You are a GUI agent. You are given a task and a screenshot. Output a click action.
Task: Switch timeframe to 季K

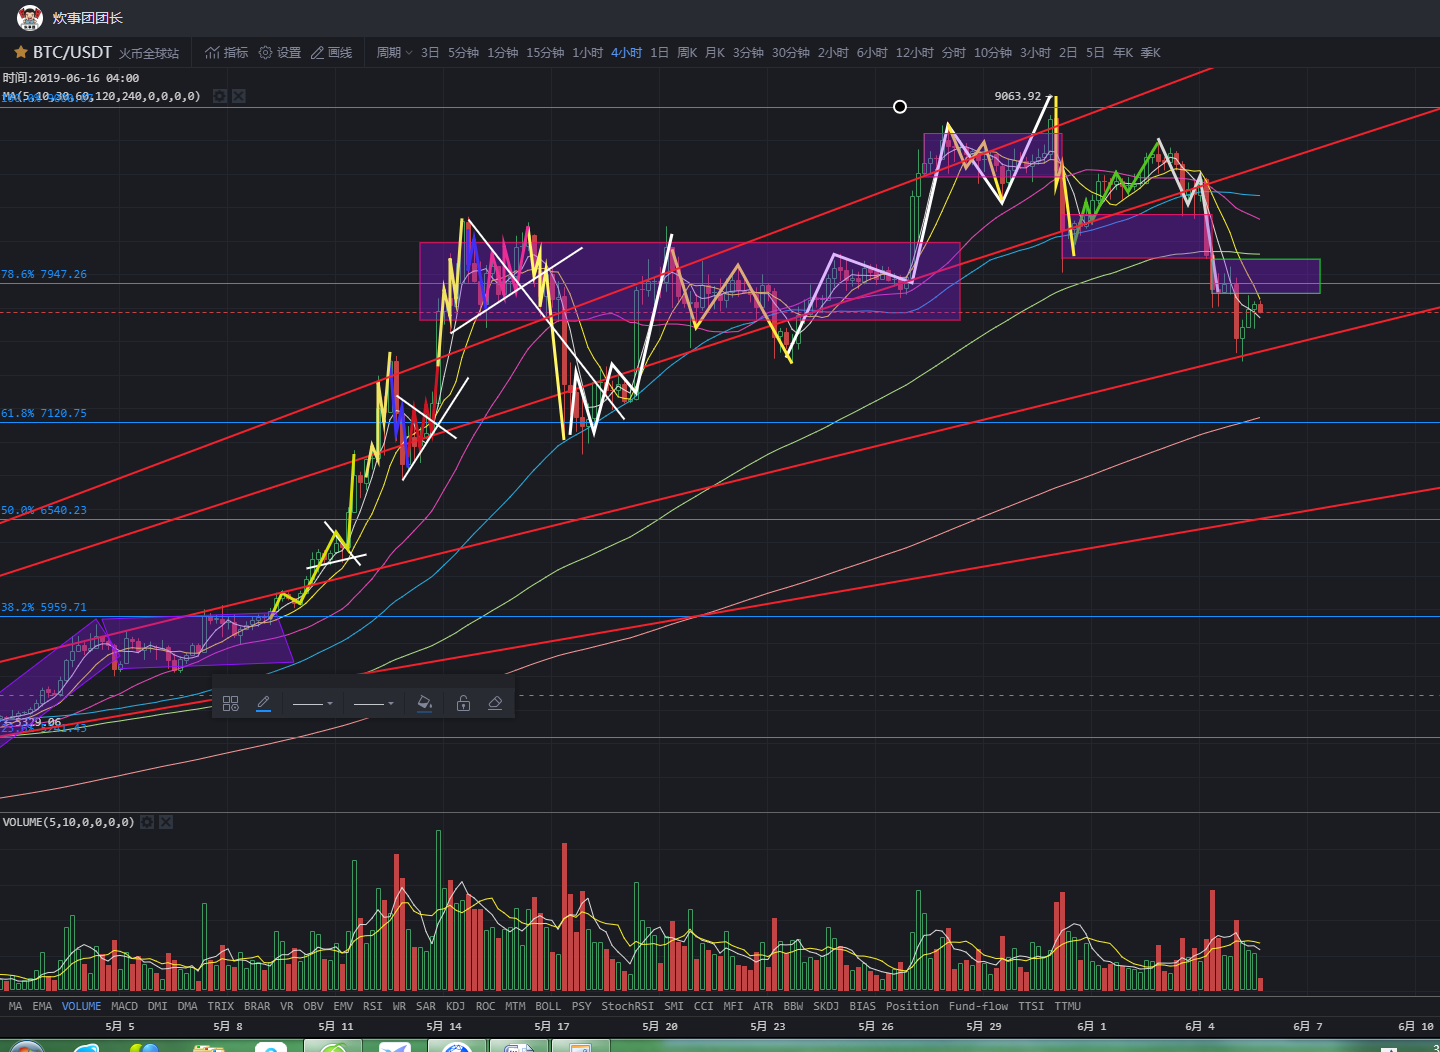(1151, 52)
